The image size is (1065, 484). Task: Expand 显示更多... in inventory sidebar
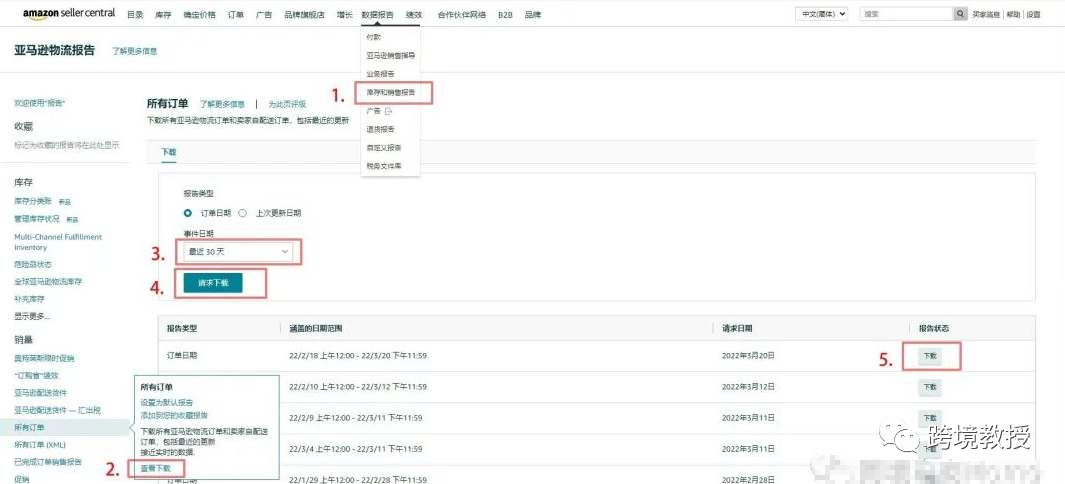(x=32, y=316)
